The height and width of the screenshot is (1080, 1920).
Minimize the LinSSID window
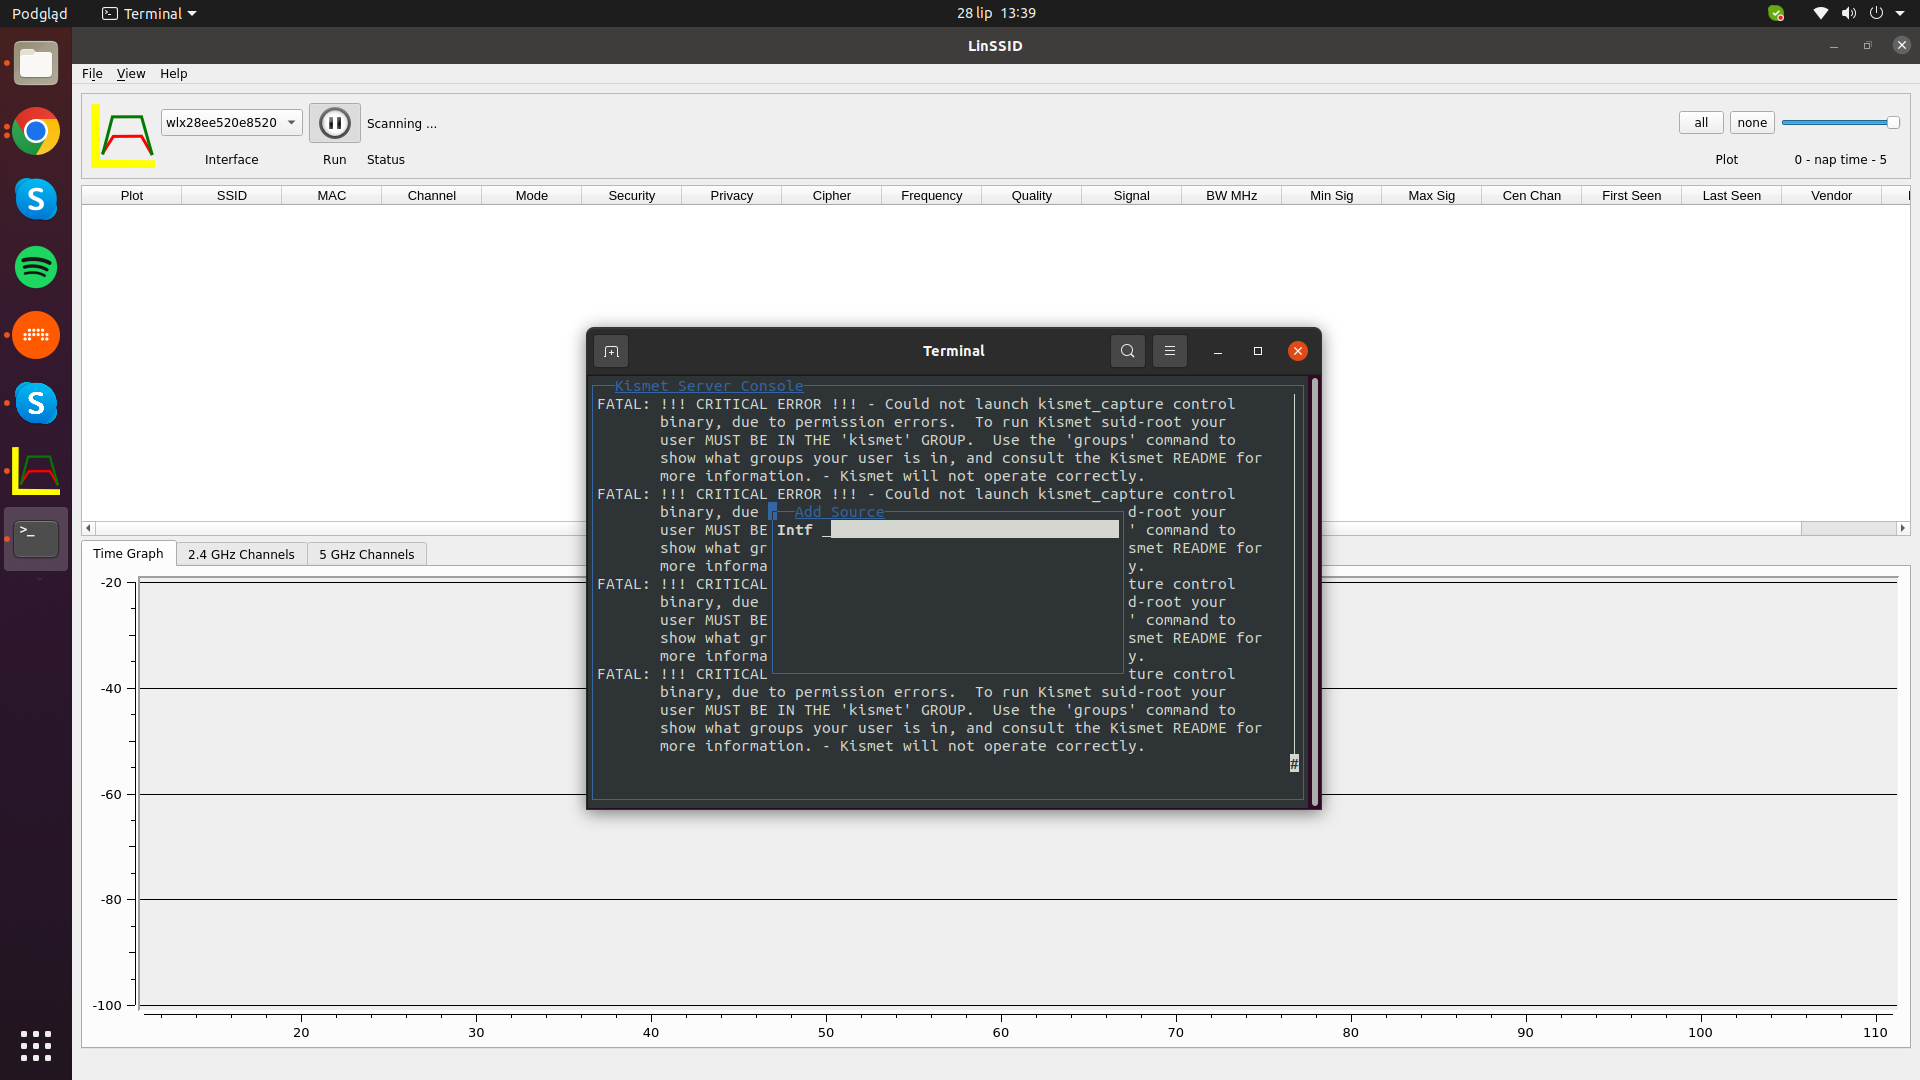pos(1834,46)
